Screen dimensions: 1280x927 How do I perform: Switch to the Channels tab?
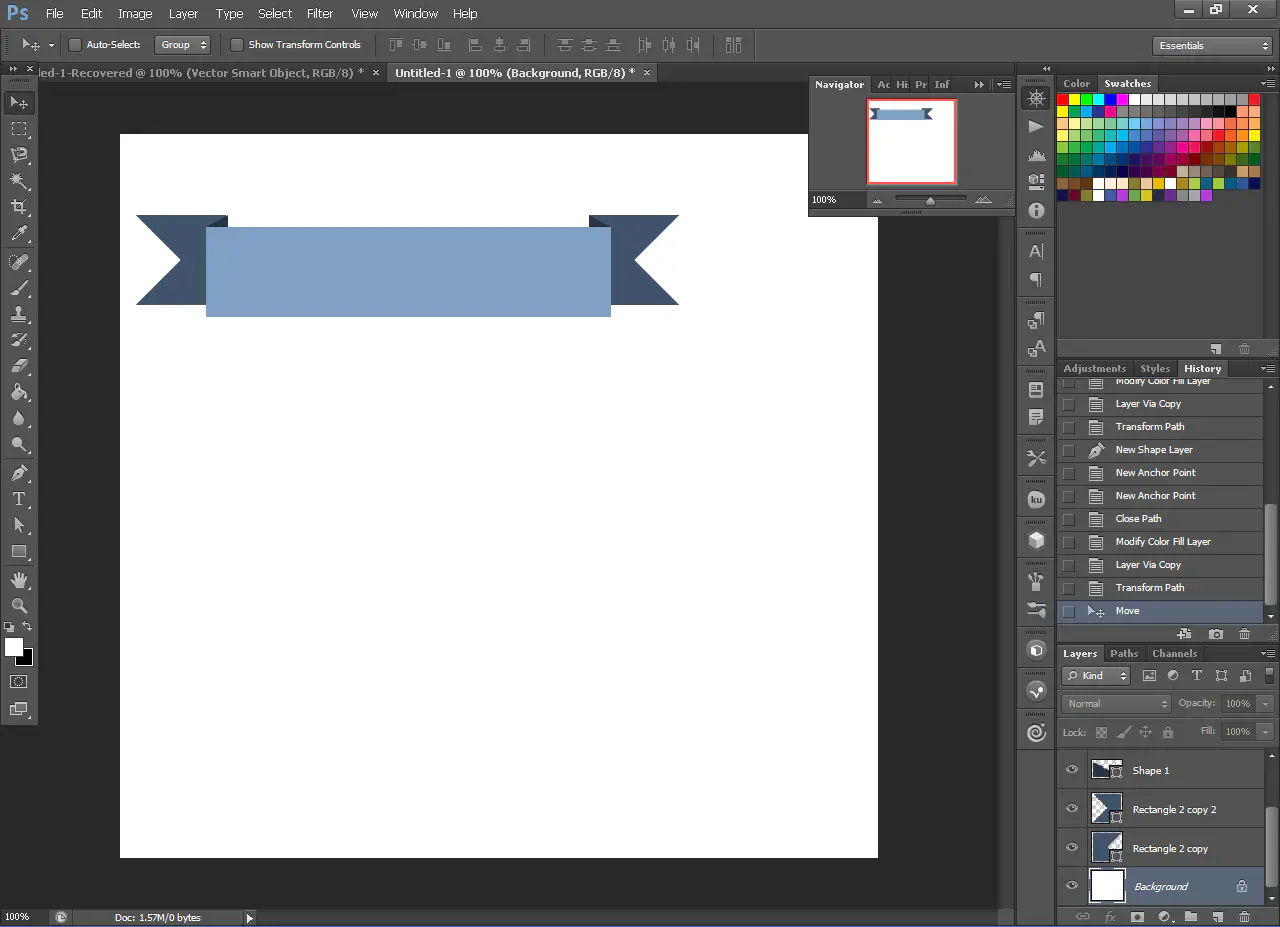1174,654
